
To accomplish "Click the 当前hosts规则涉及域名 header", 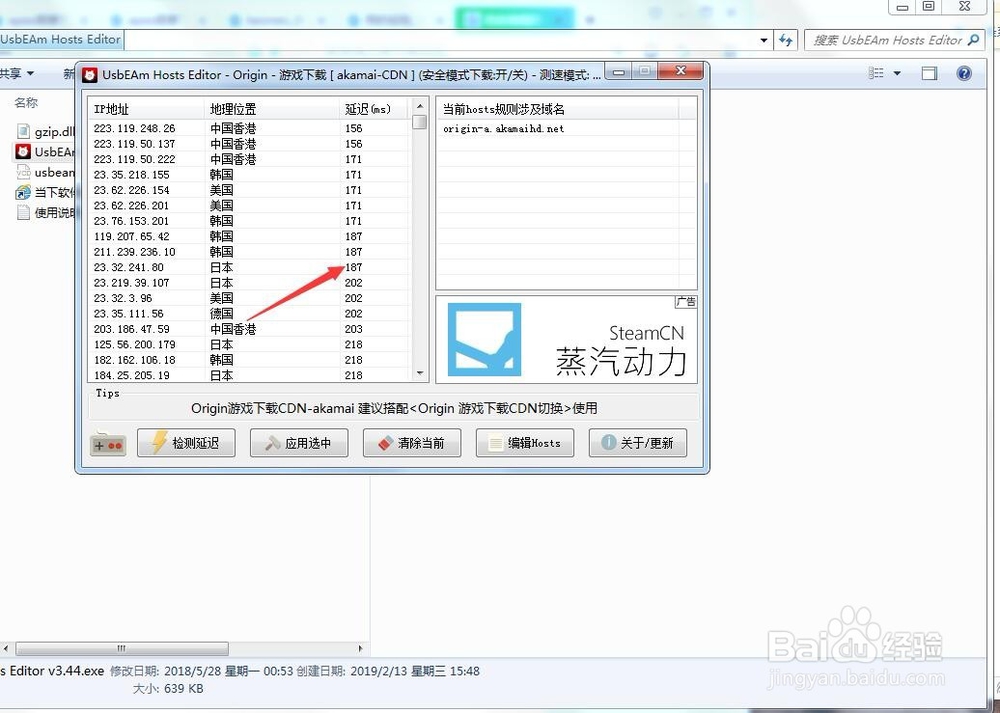I will point(557,109).
